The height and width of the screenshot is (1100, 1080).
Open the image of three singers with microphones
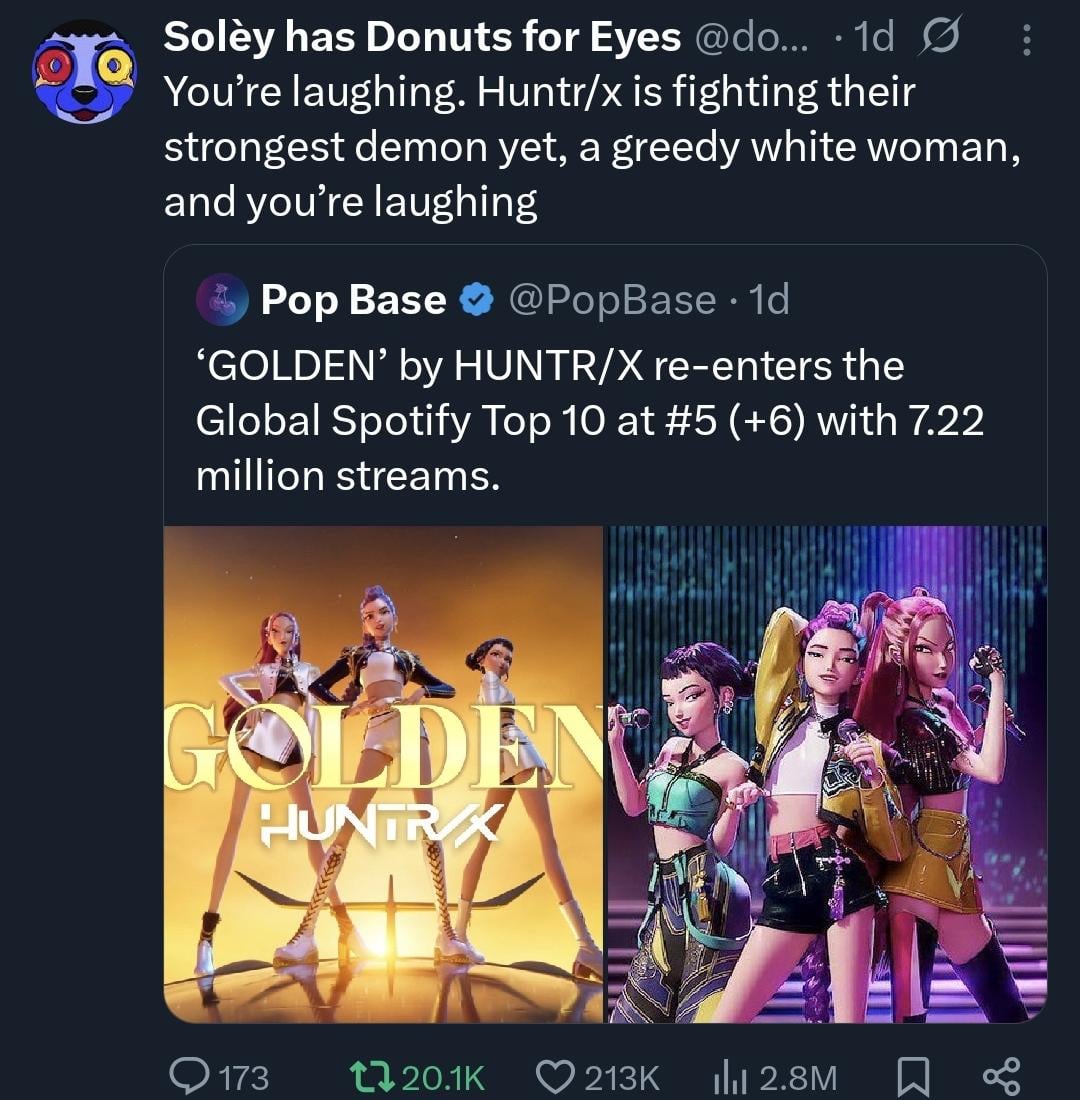(x=827, y=773)
